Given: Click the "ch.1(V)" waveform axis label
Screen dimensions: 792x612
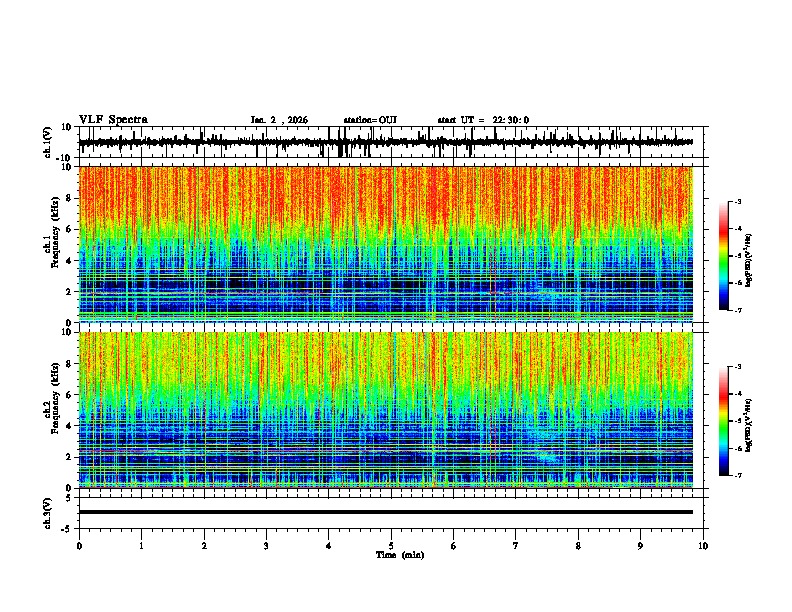Looking at the screenshot, I should pyautogui.click(x=47, y=142).
